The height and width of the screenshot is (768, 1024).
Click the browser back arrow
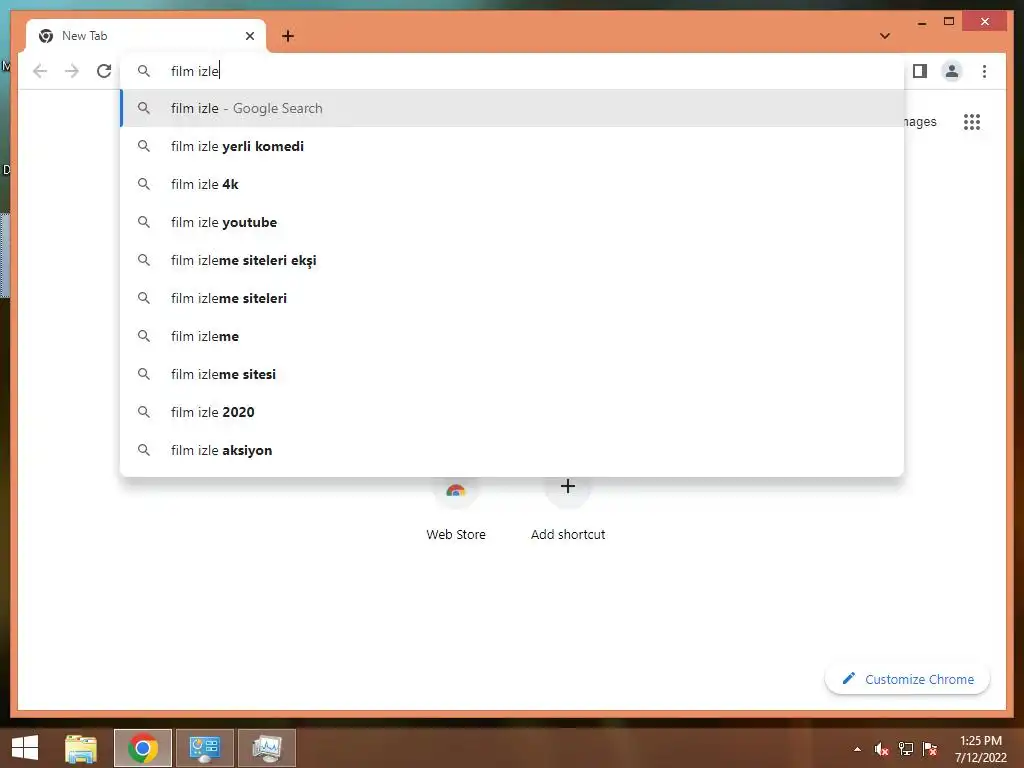[x=40, y=71]
